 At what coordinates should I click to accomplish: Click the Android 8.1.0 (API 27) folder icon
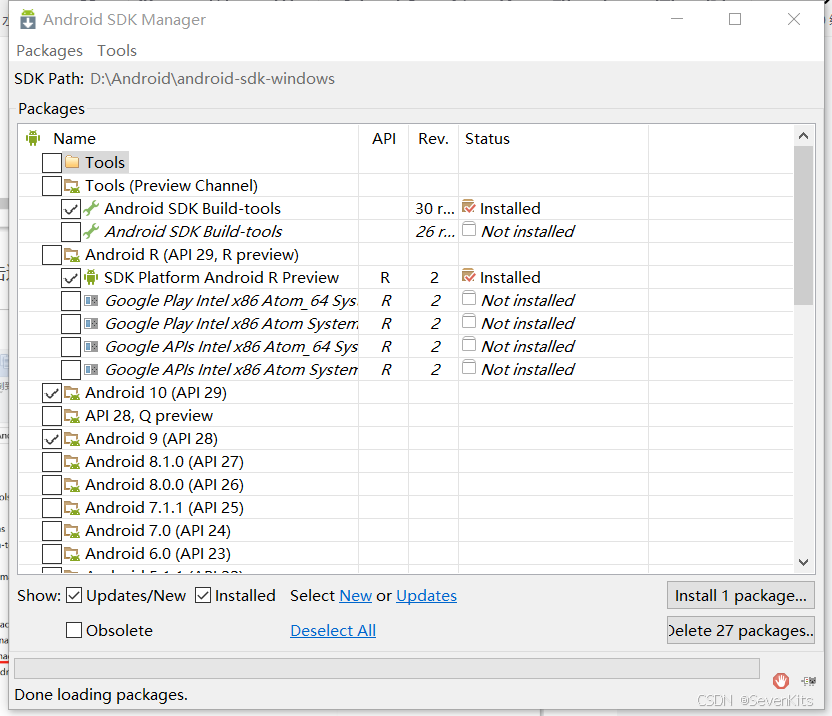[72, 461]
